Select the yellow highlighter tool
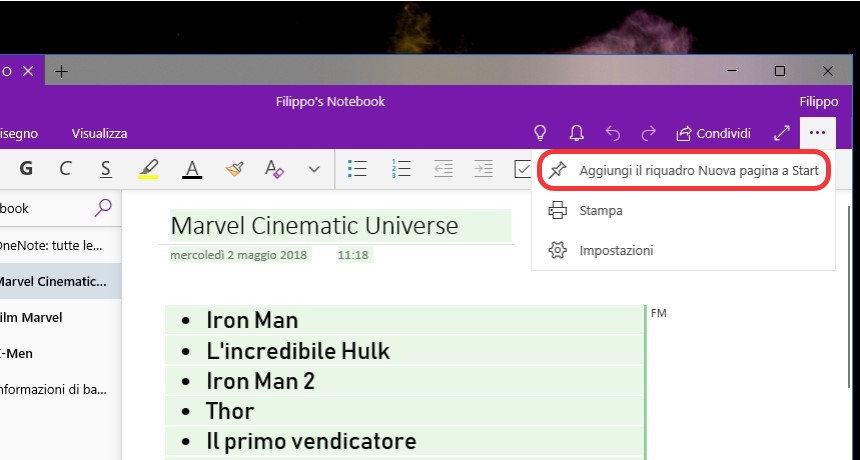Screen dimensions: 860x460 tap(148, 168)
